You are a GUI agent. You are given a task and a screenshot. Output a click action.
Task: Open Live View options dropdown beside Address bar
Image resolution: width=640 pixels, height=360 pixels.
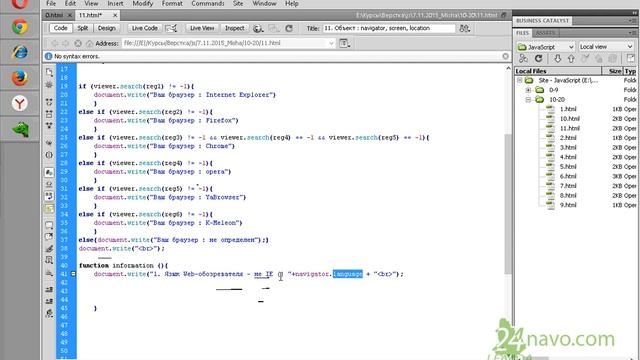[344, 43]
